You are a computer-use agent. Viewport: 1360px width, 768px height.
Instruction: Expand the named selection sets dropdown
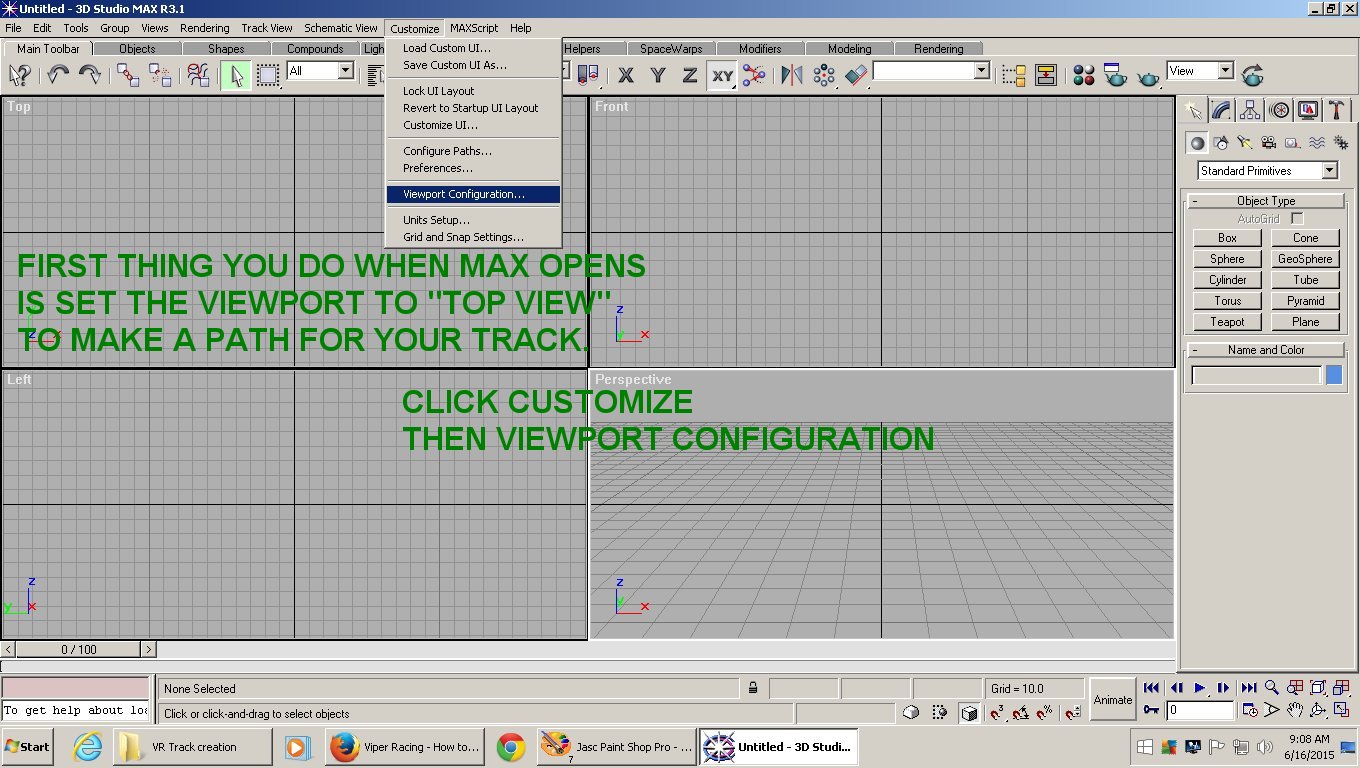[981, 71]
